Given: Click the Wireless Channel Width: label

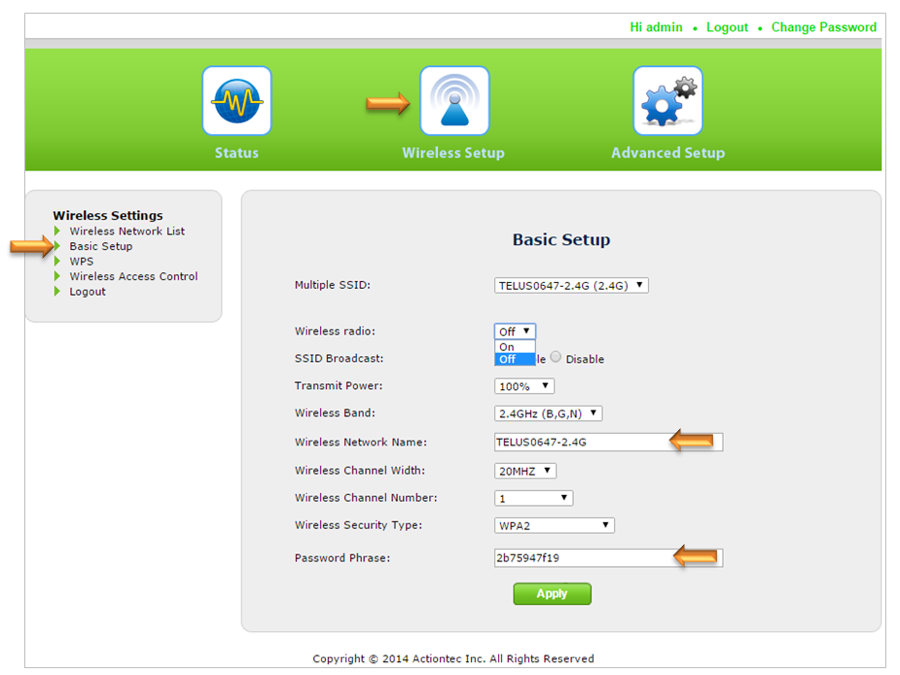Looking at the screenshot, I should tap(360, 470).
